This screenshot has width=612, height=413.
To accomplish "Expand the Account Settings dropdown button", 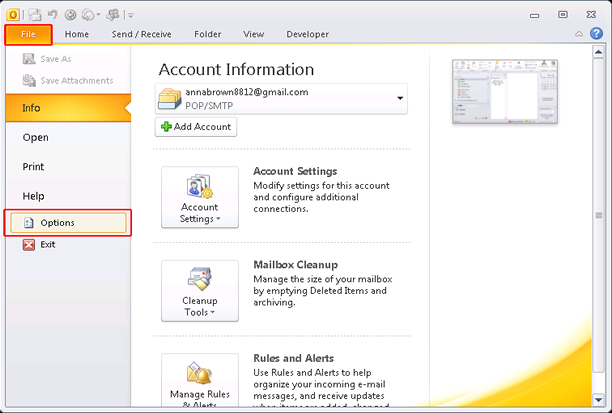I will [x=200, y=197].
